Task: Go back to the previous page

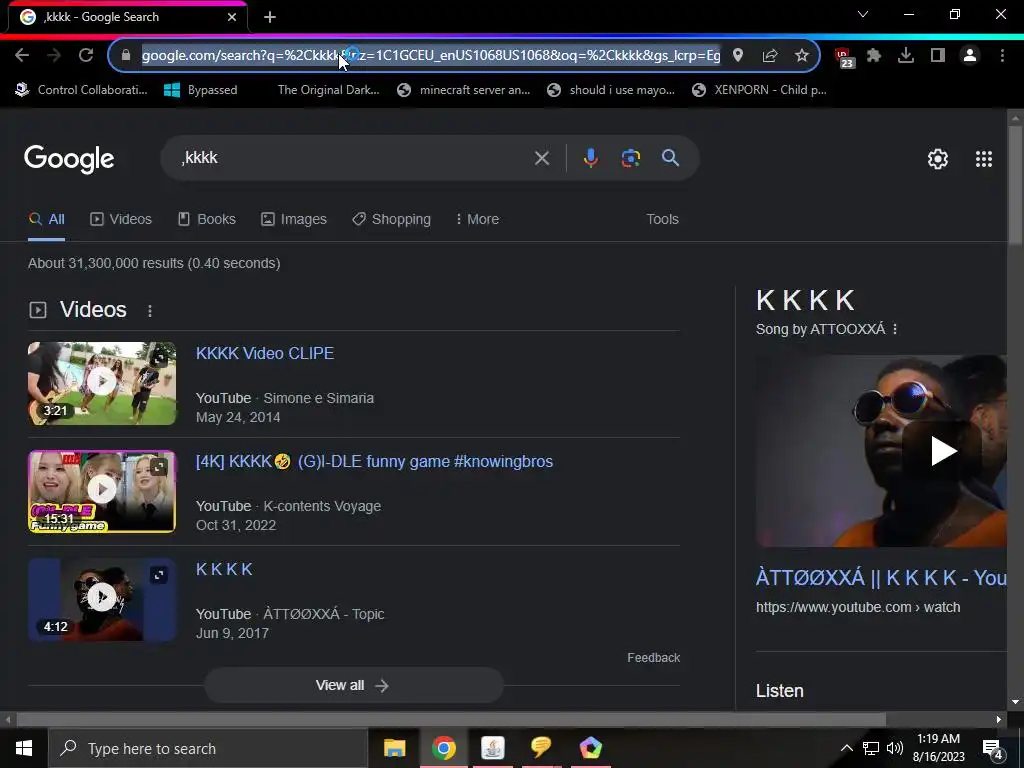Action: coord(22,56)
